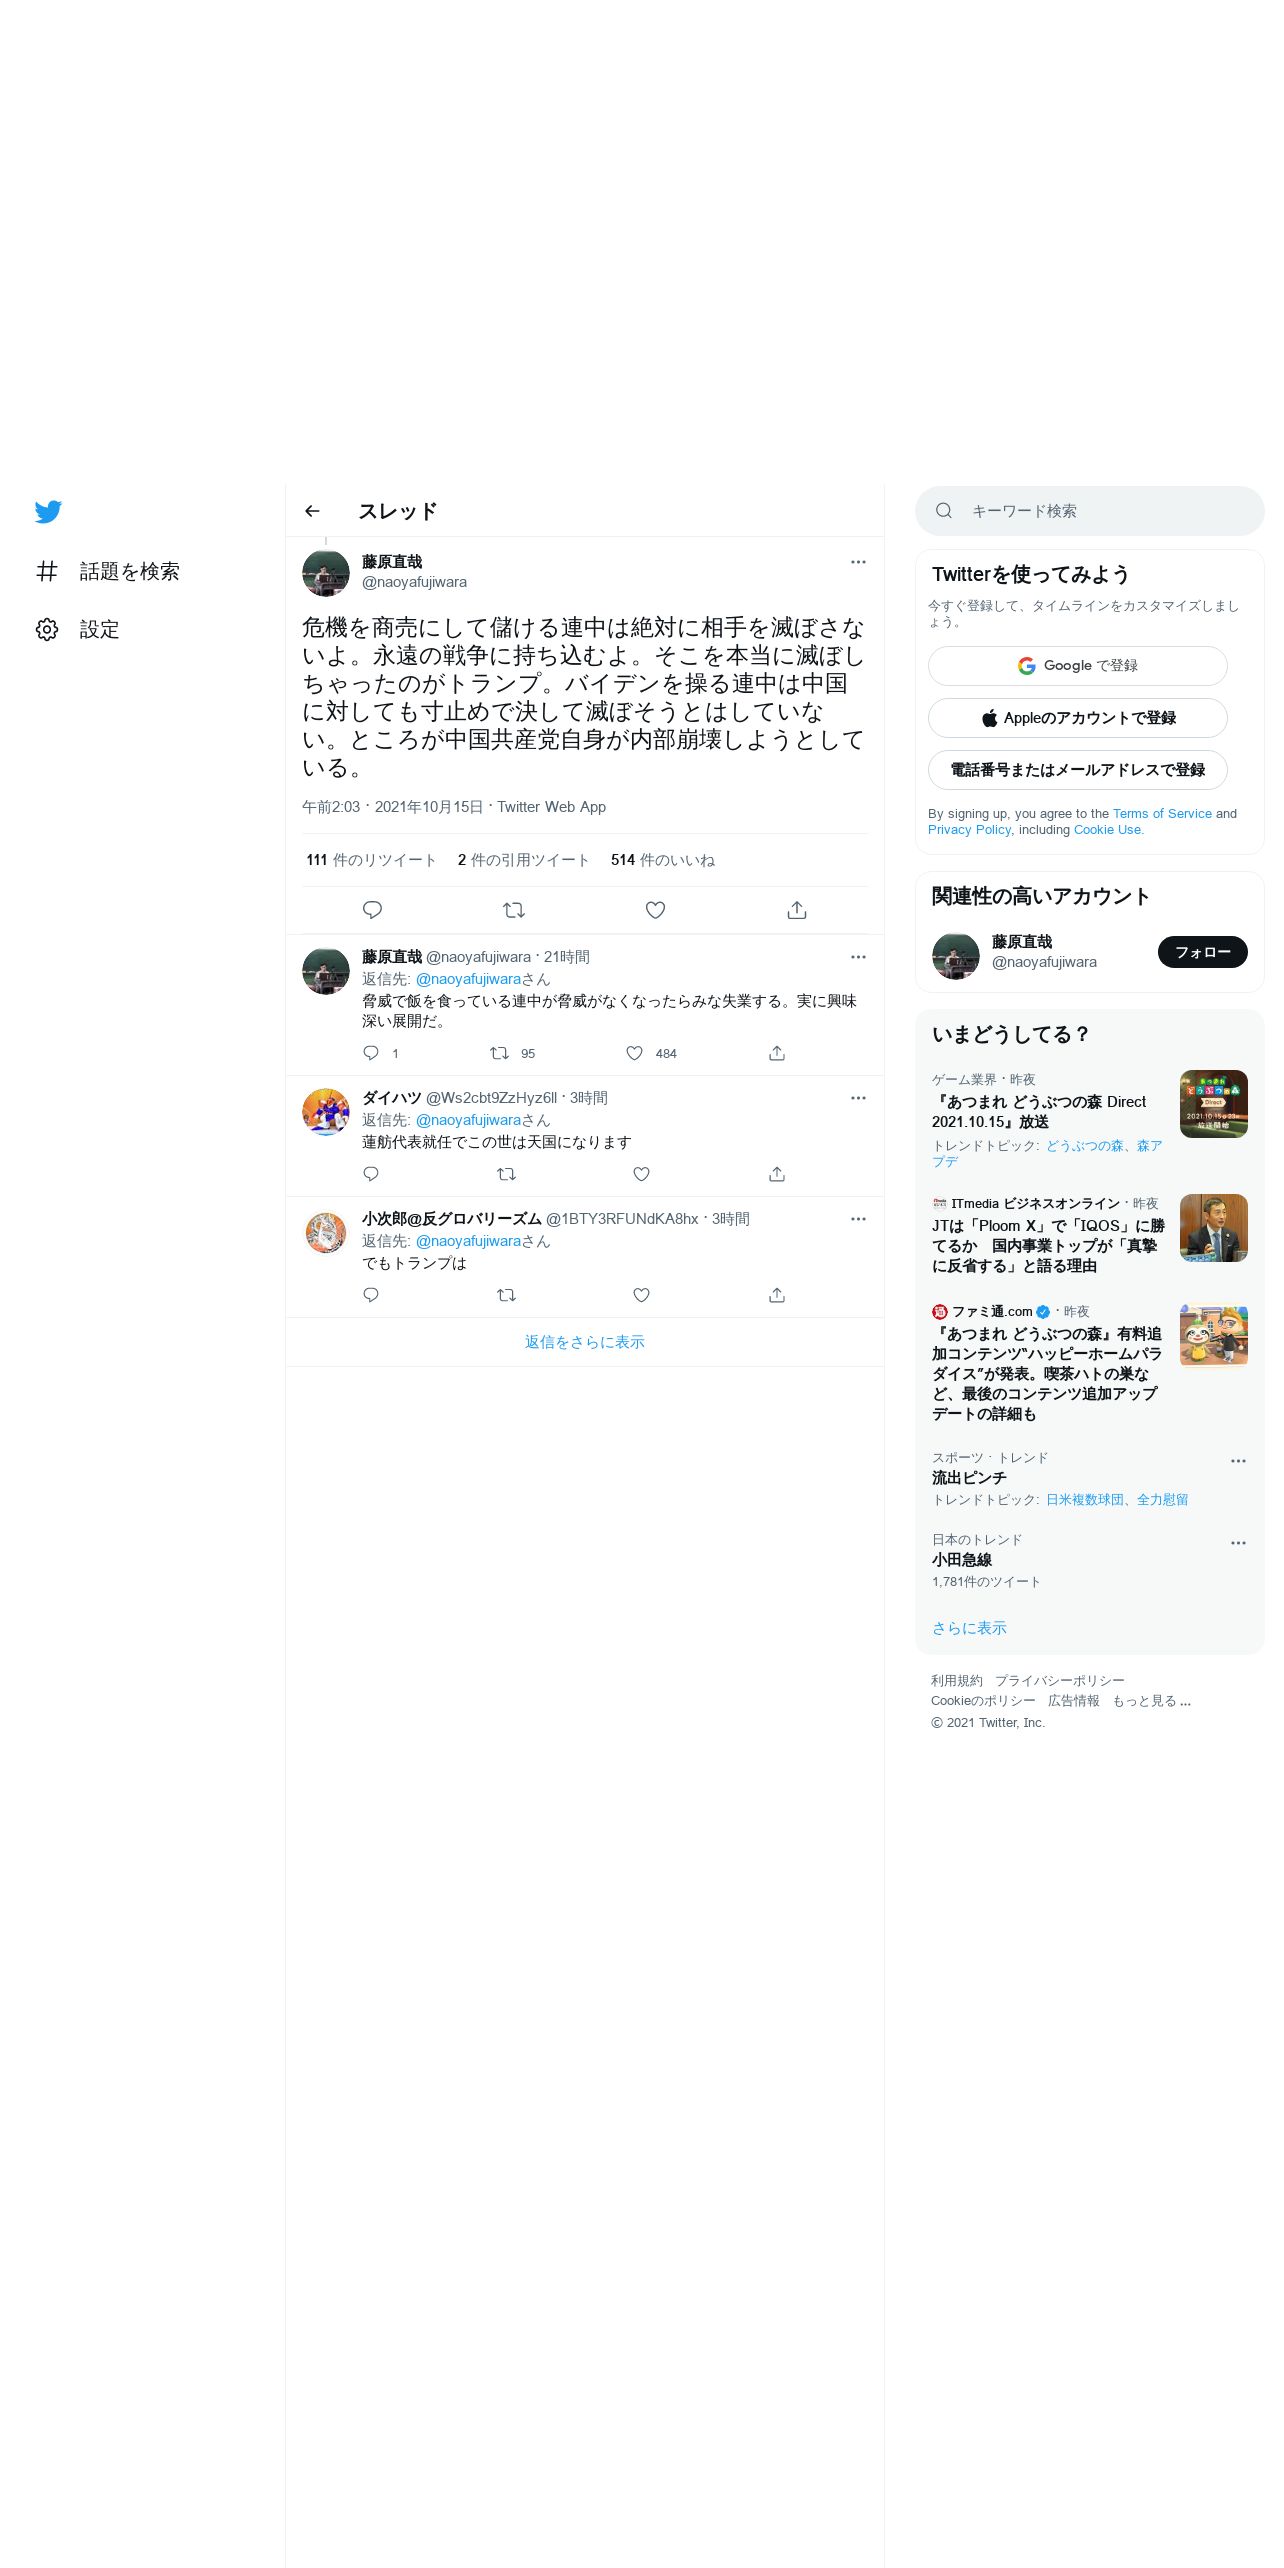Show more replies via 返信をさらに表示

click(585, 1342)
